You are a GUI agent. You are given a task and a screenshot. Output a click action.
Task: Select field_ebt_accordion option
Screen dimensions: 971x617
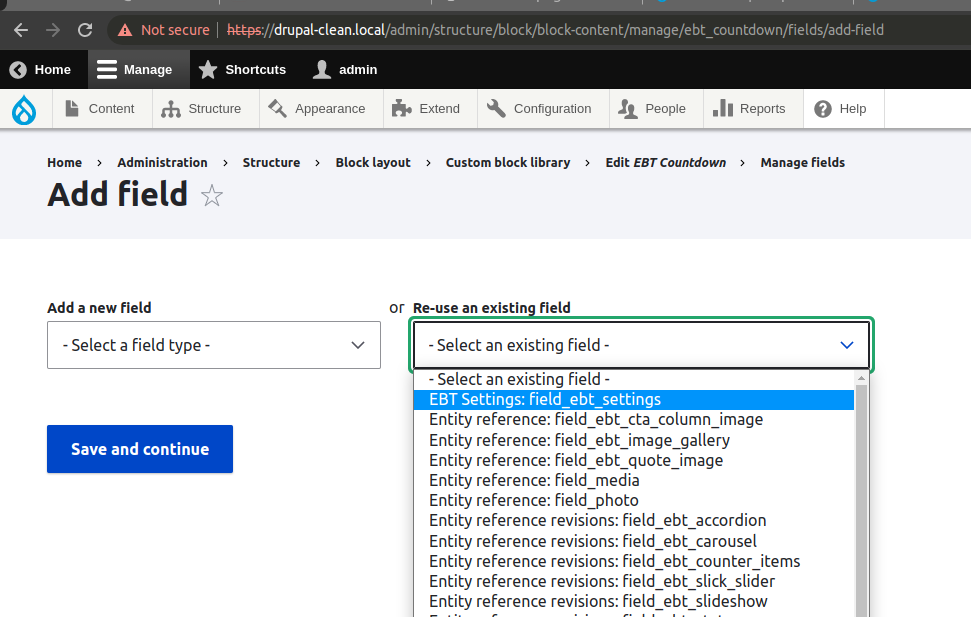(634, 520)
